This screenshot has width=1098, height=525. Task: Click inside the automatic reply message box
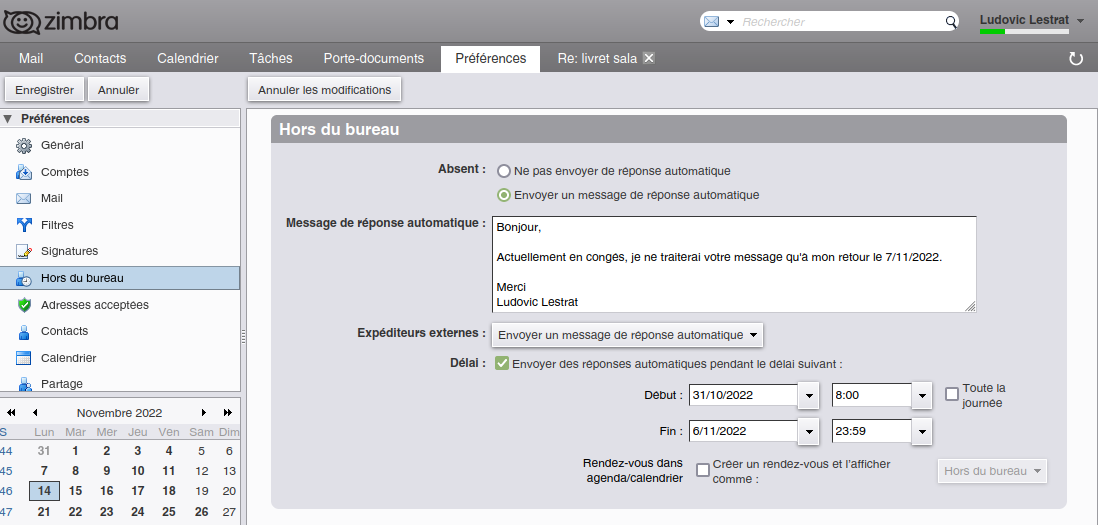733,264
